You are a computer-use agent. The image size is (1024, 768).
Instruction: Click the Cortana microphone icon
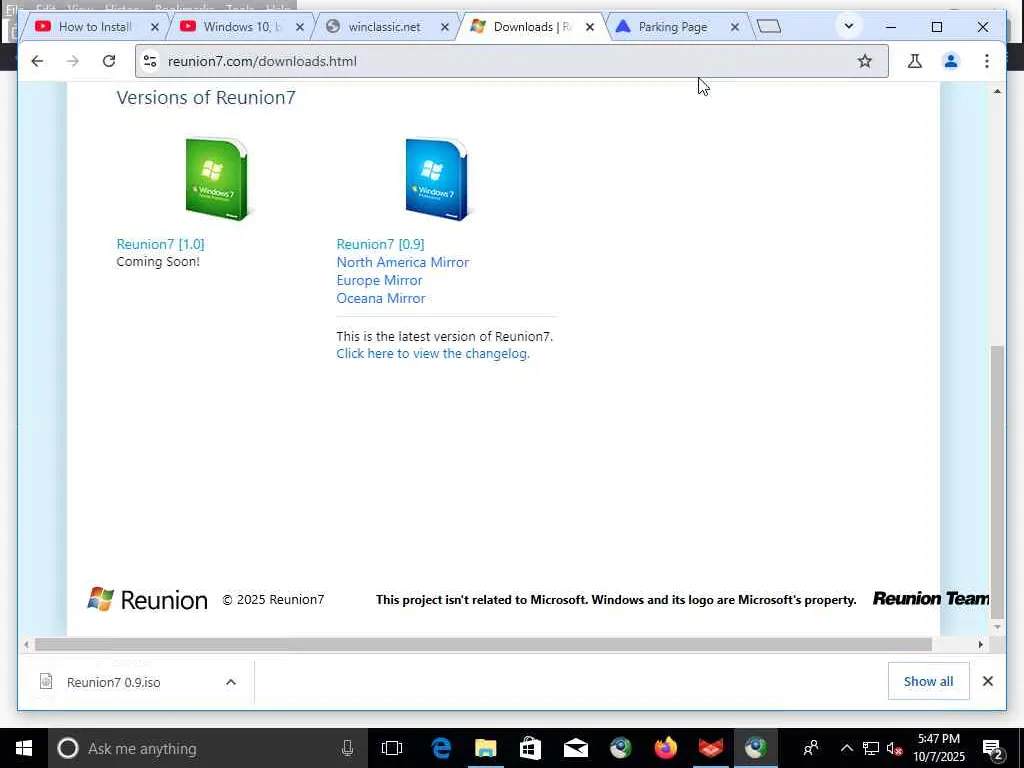click(347, 748)
